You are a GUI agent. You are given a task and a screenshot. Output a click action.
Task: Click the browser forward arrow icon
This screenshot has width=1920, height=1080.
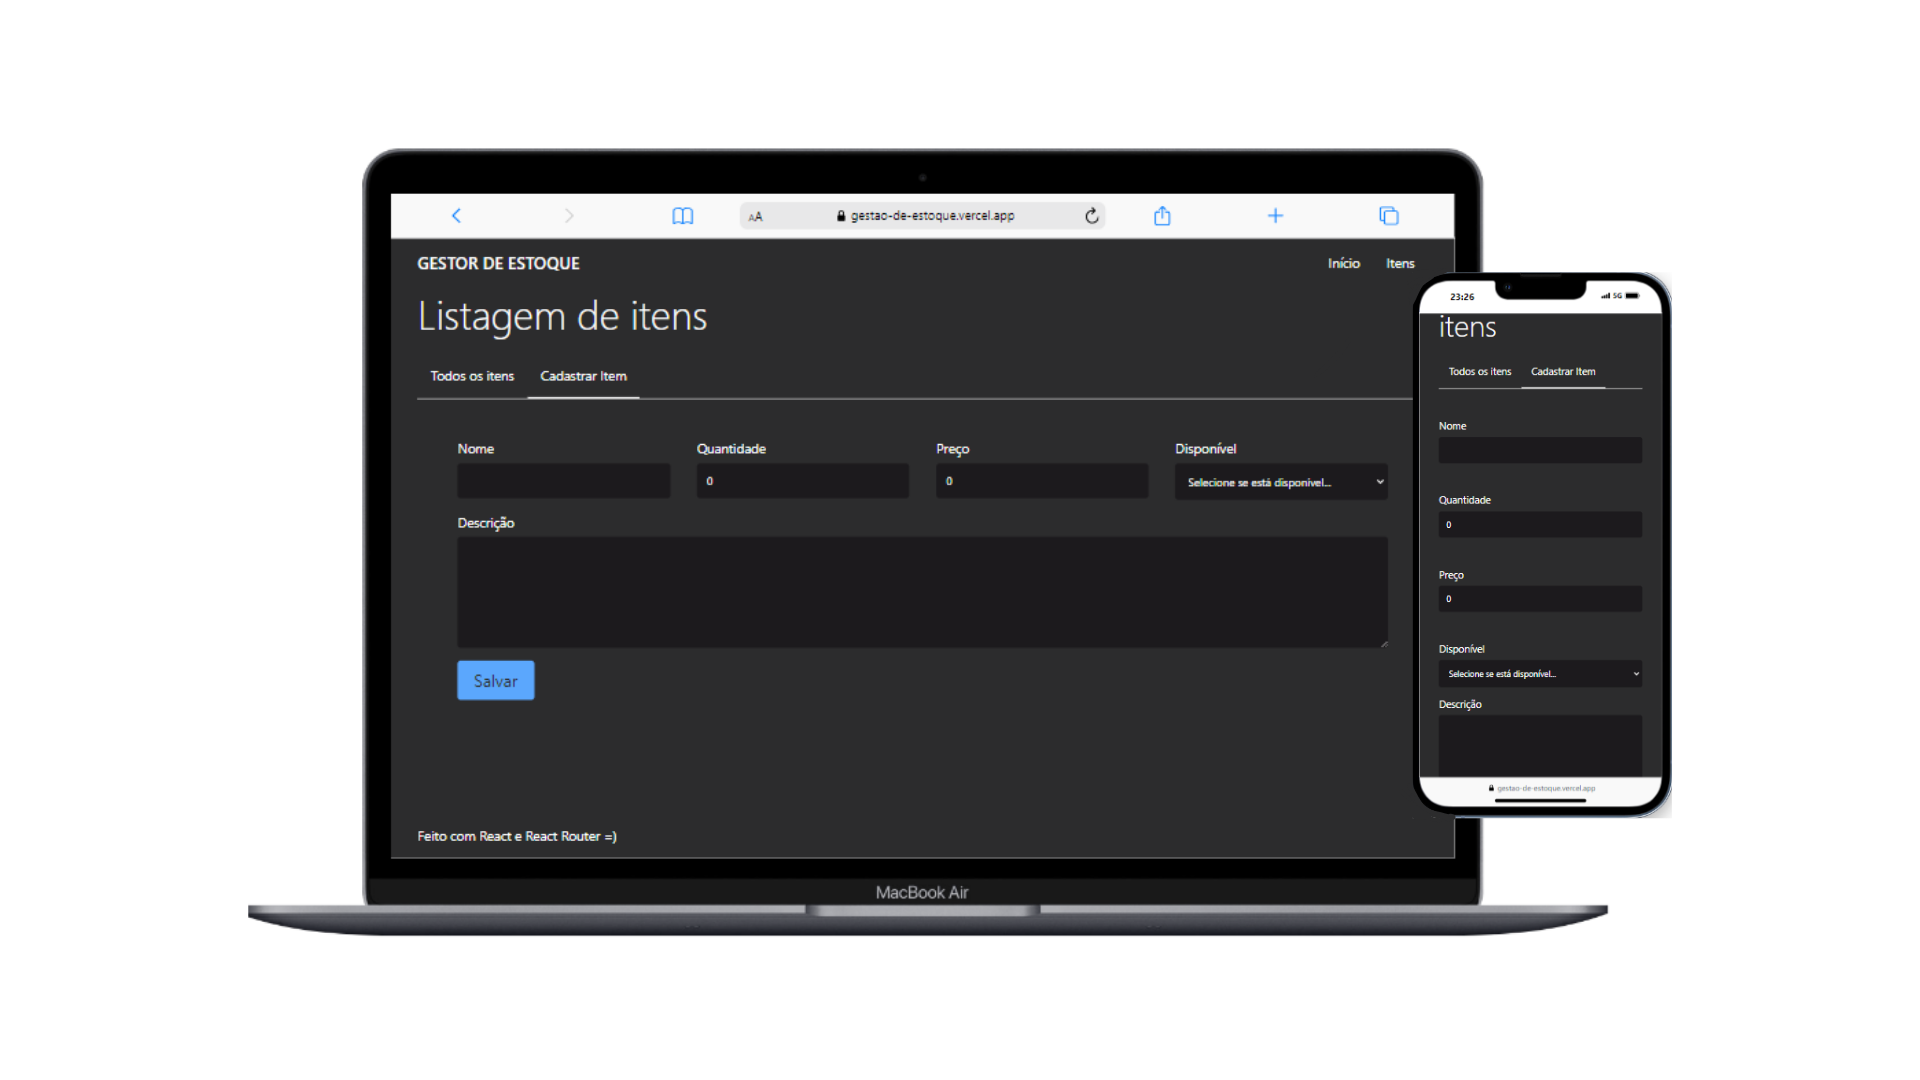tap(569, 216)
